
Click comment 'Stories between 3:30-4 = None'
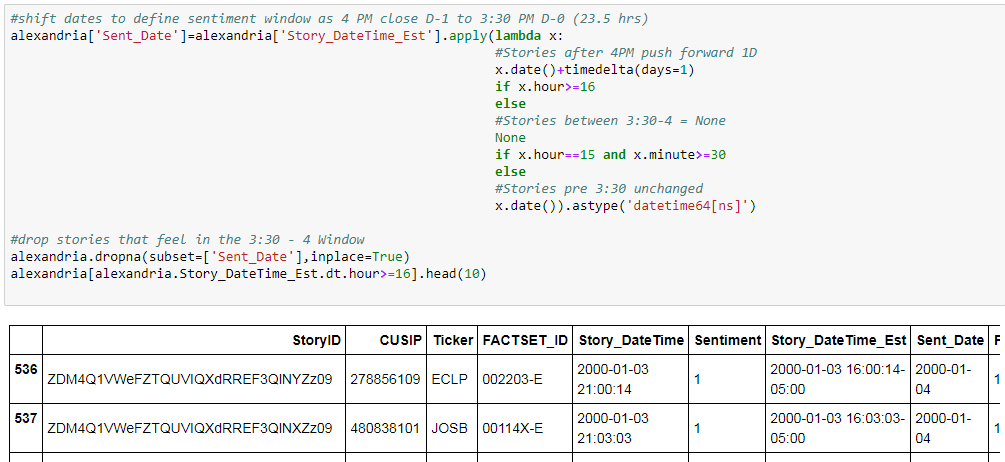[x=610, y=120]
